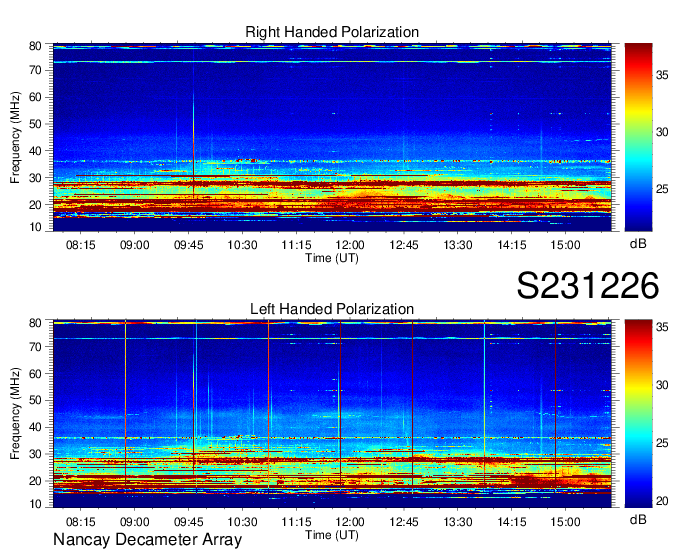Click the "40" frequency tick of Left Handed plot
680x552 pixels.
(36, 428)
